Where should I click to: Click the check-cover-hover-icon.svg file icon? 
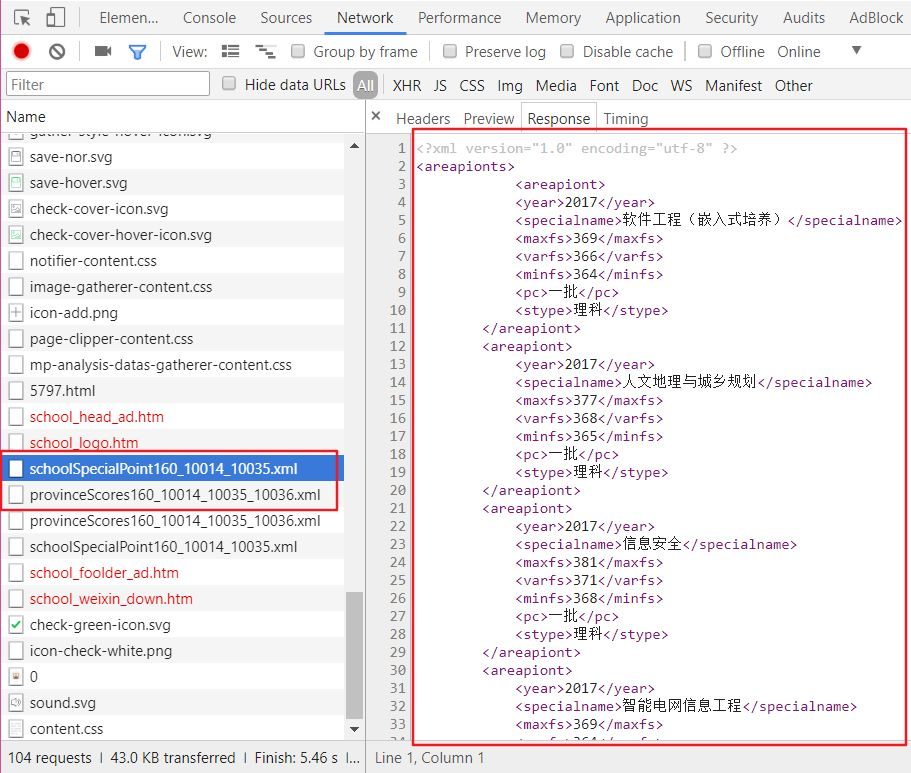tap(16, 235)
